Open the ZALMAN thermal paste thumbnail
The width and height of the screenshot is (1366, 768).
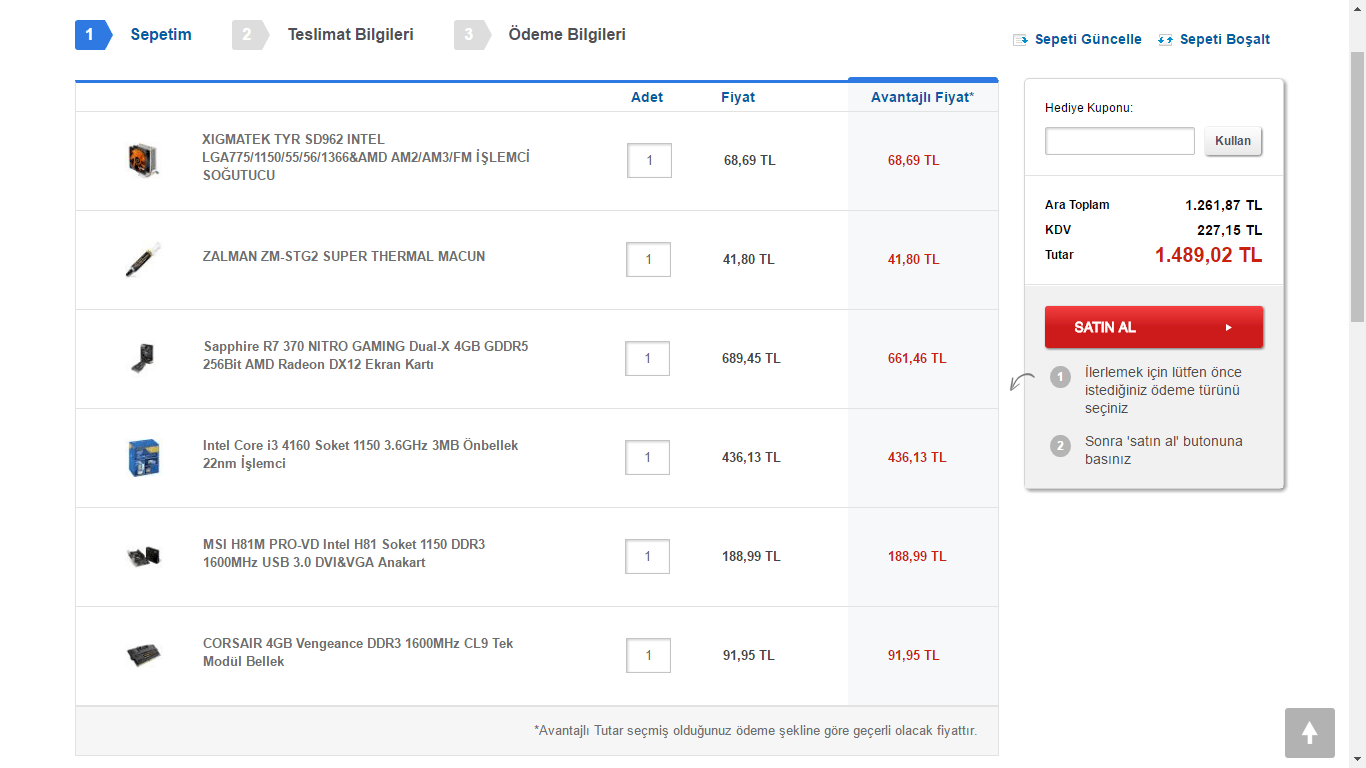tap(144, 258)
